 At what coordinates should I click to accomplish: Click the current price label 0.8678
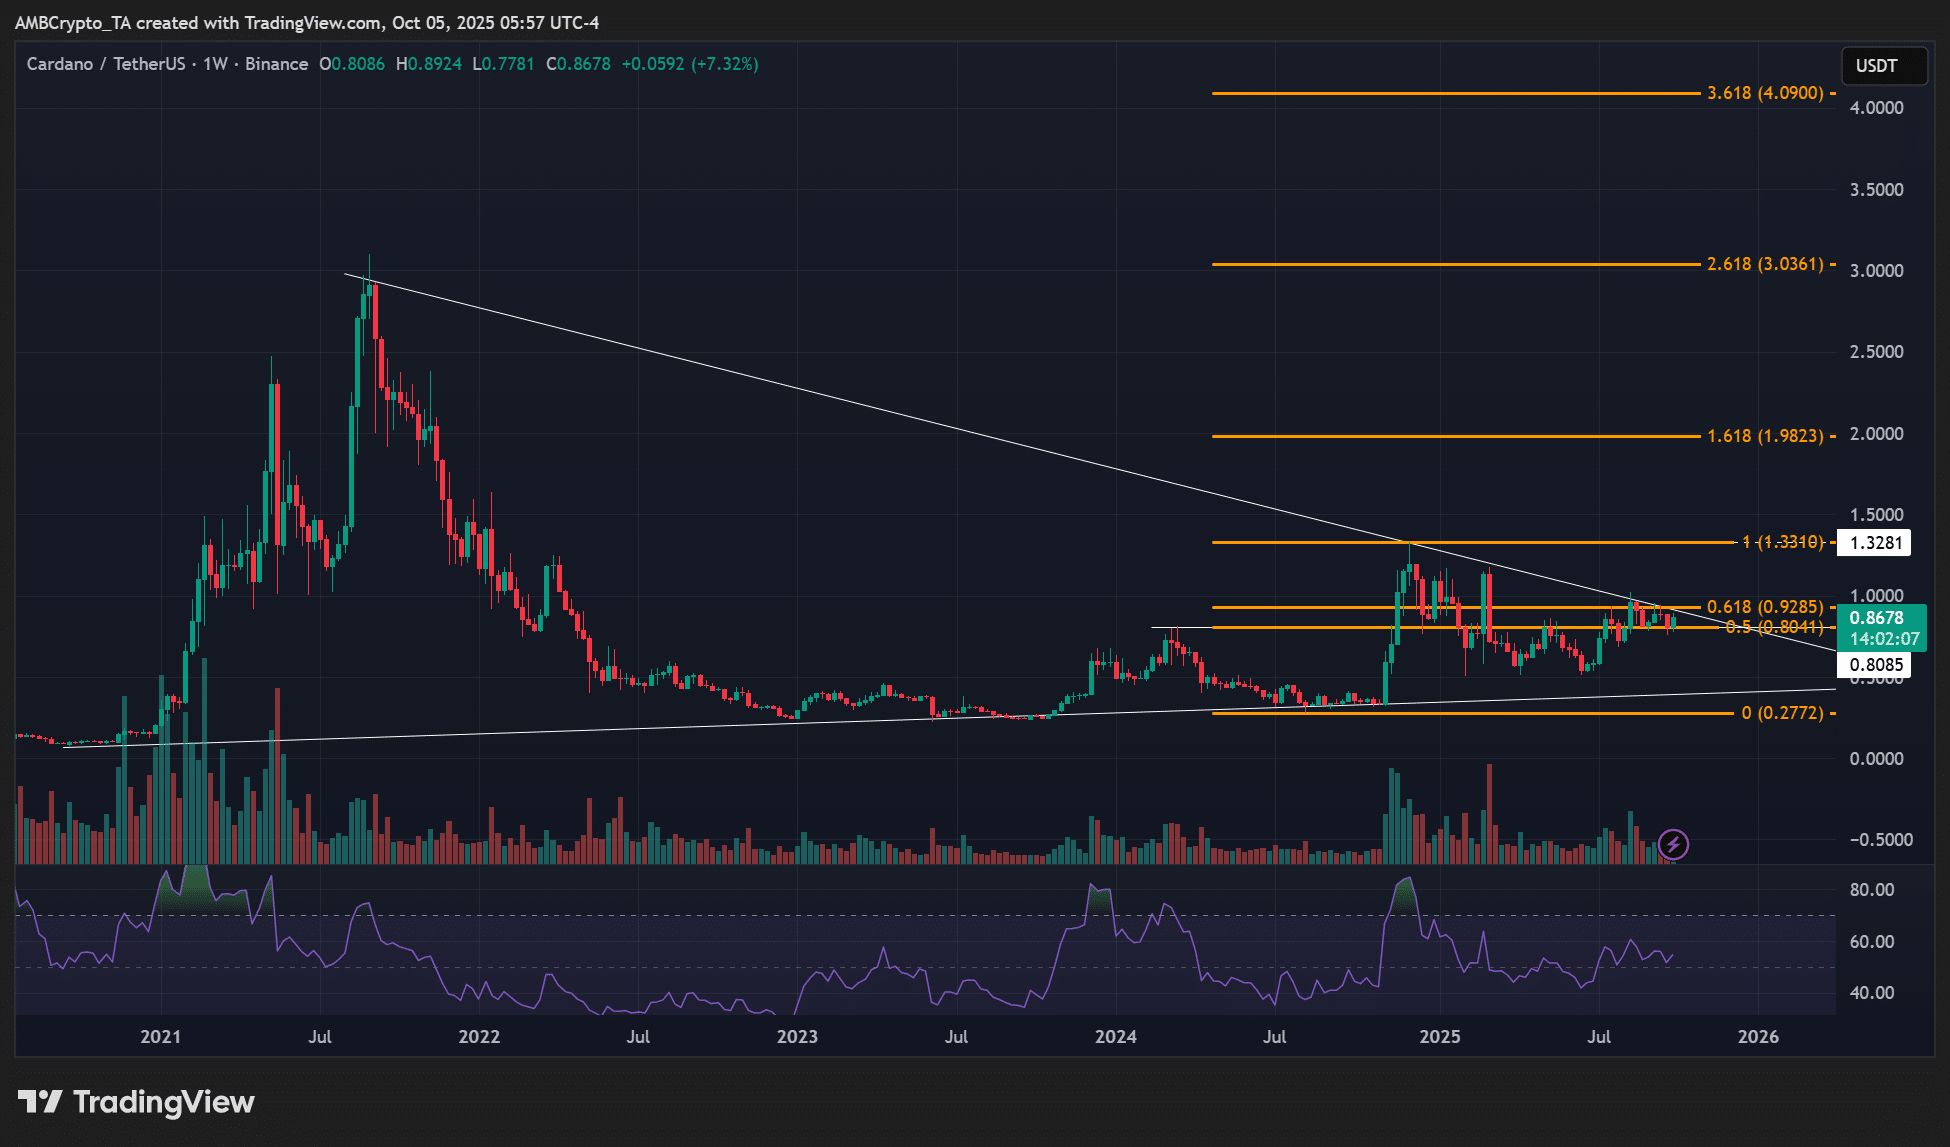coord(1878,618)
